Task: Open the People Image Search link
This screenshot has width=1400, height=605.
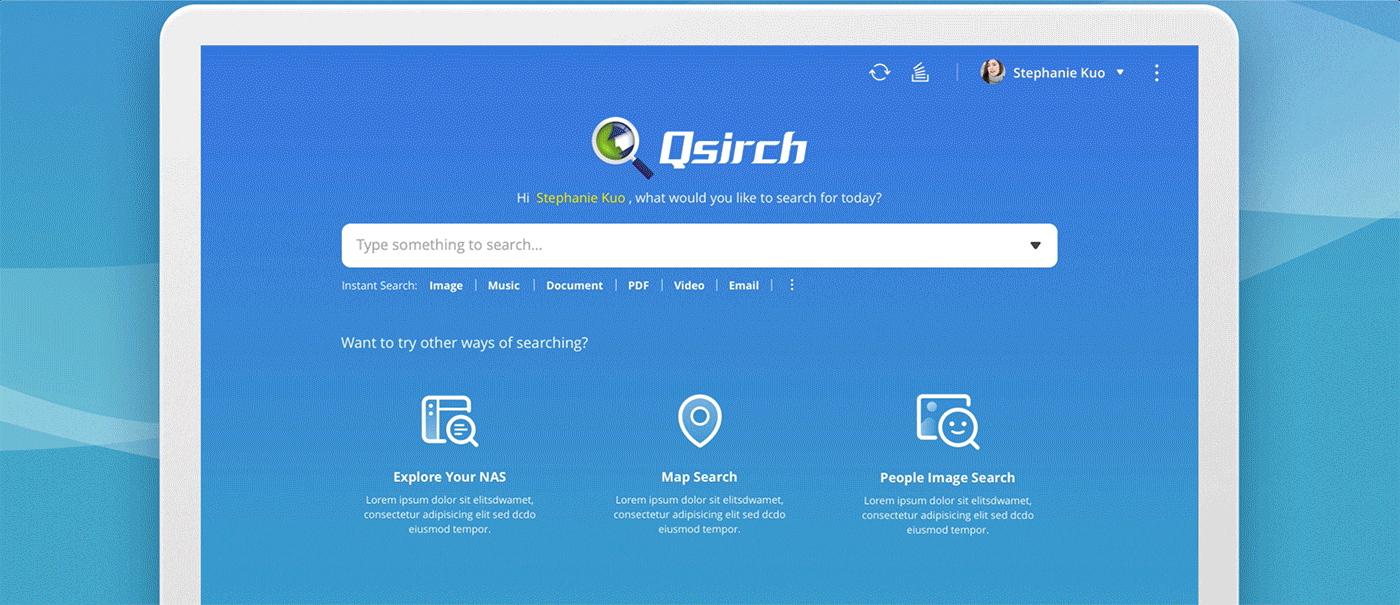Action: 947,478
